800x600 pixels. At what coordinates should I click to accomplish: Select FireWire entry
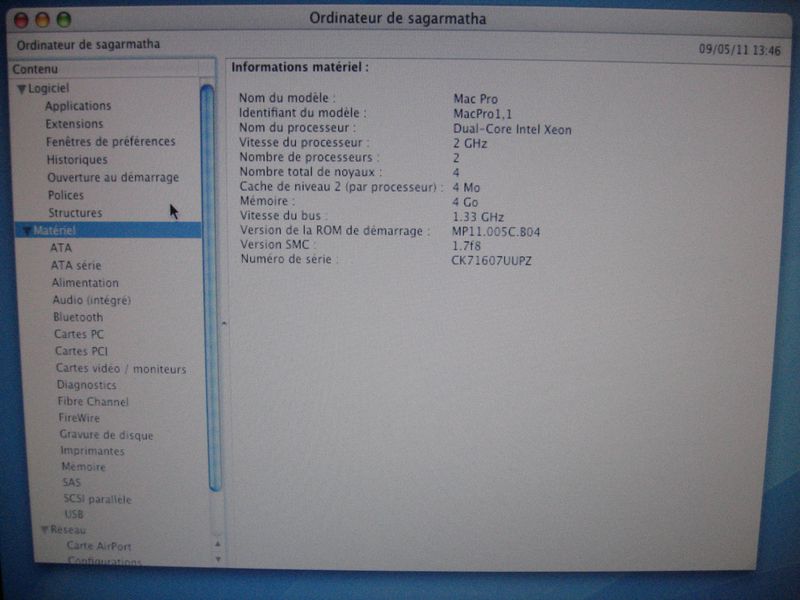point(79,418)
